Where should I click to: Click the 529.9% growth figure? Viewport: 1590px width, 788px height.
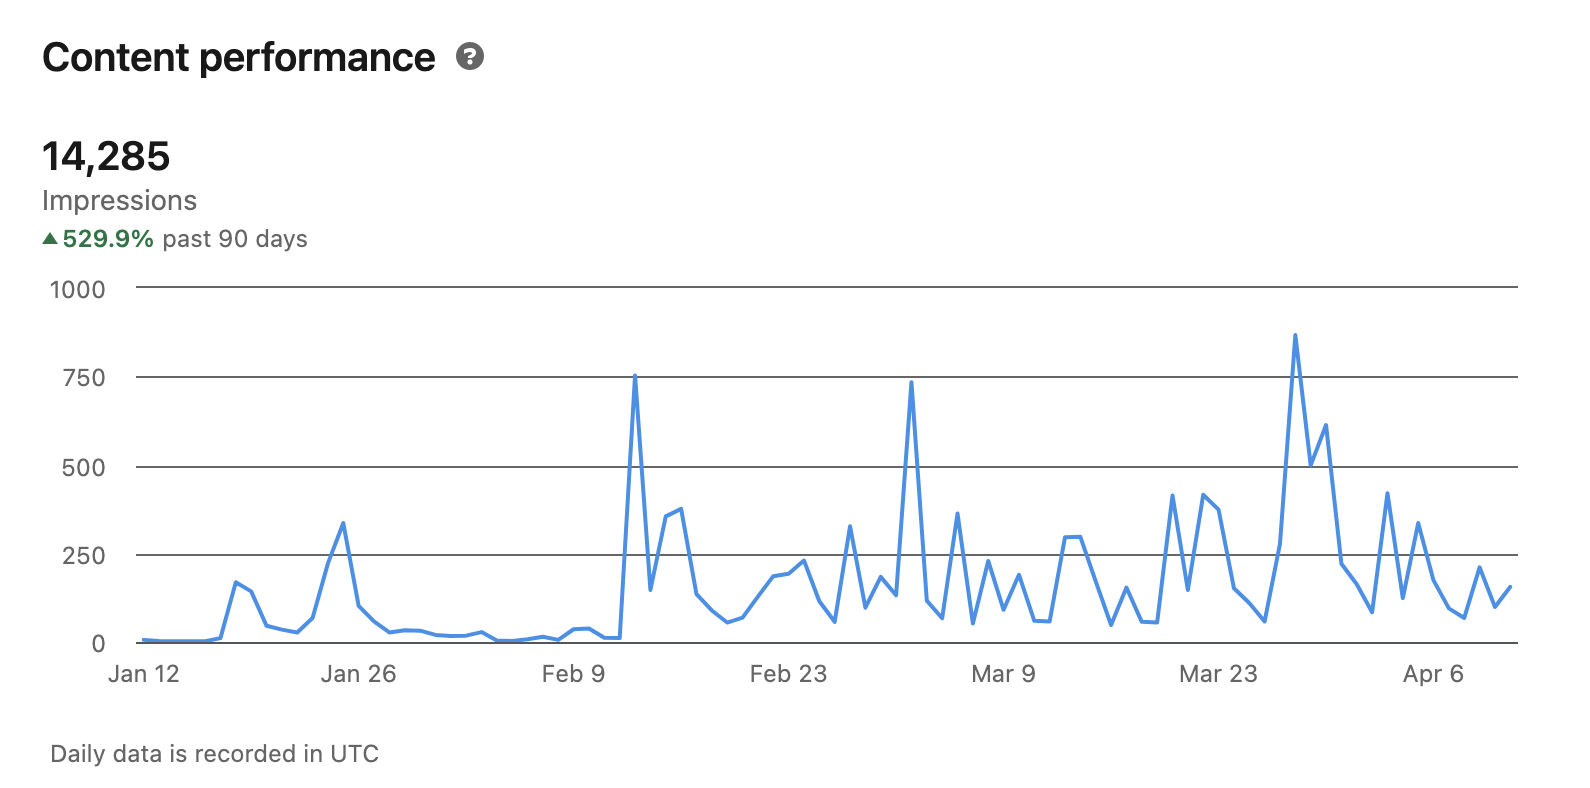coord(108,239)
